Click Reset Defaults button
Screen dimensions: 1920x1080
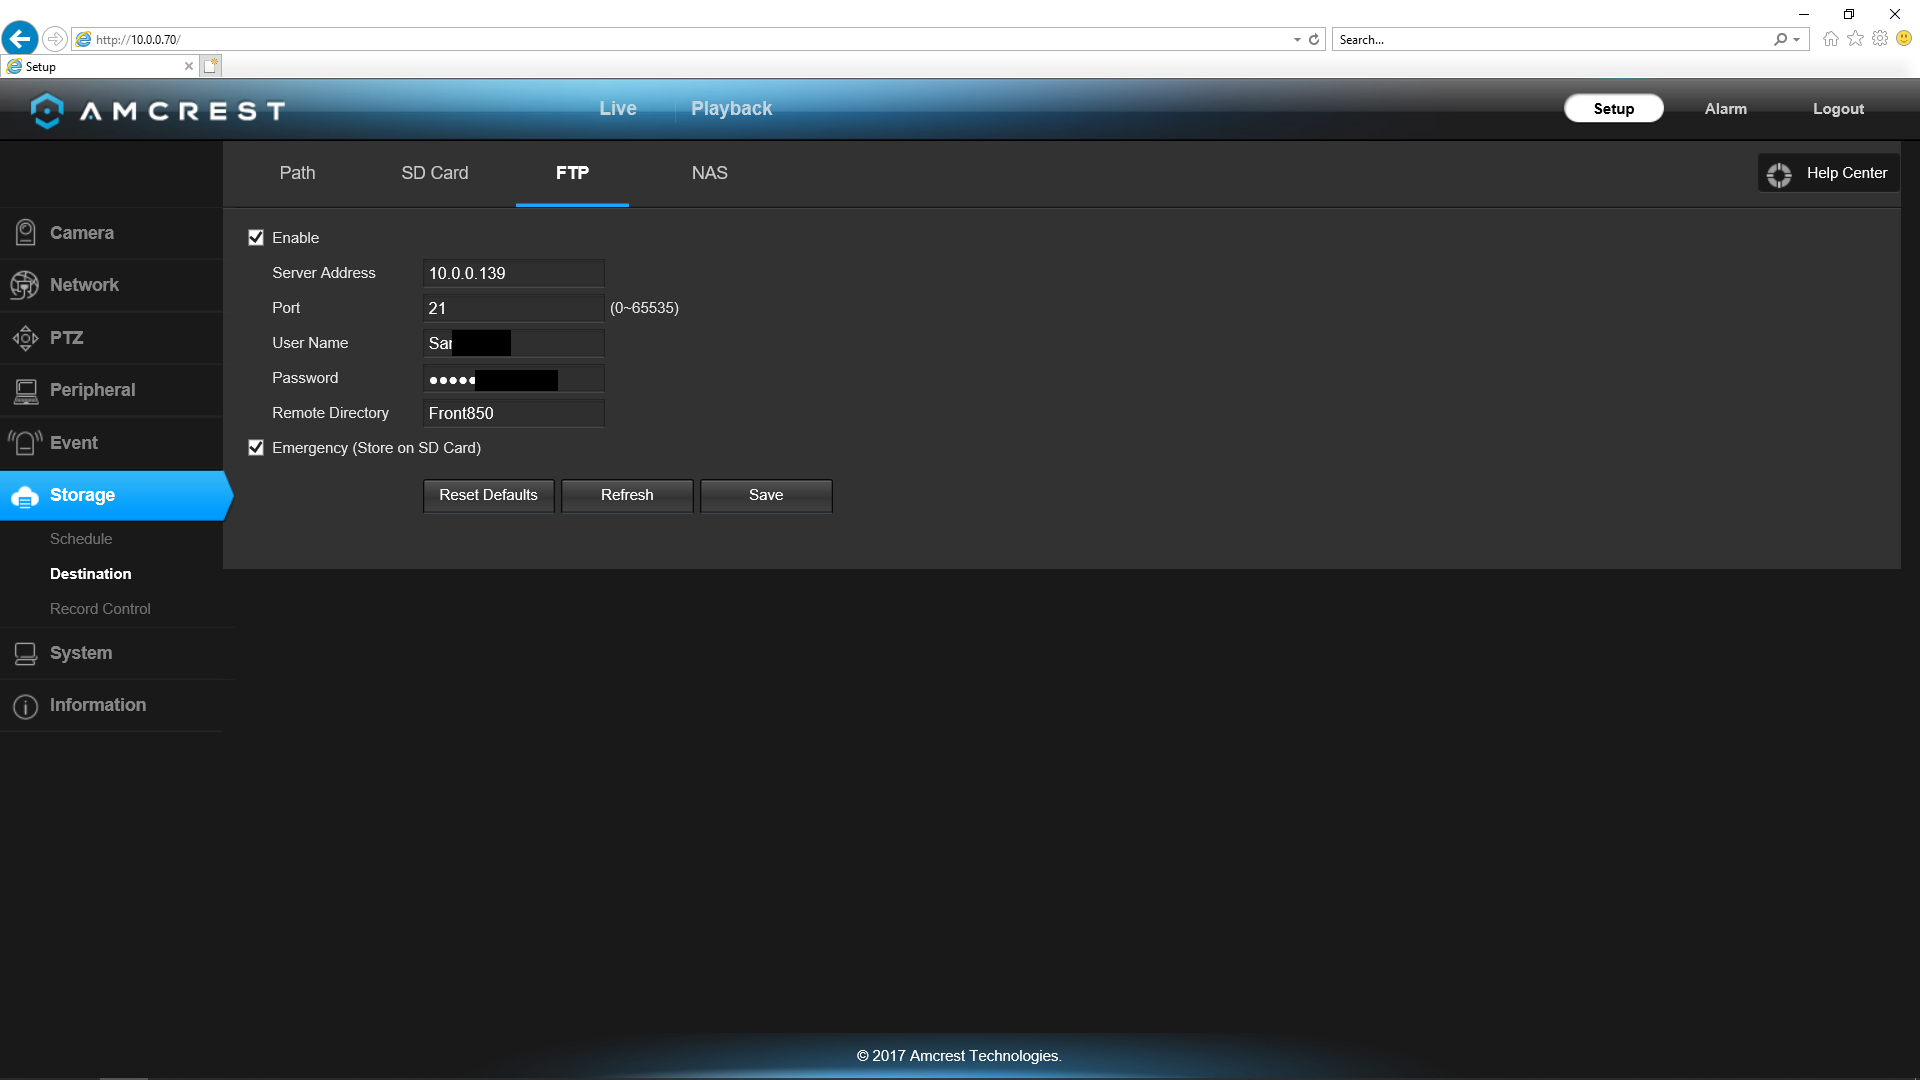[x=488, y=496]
